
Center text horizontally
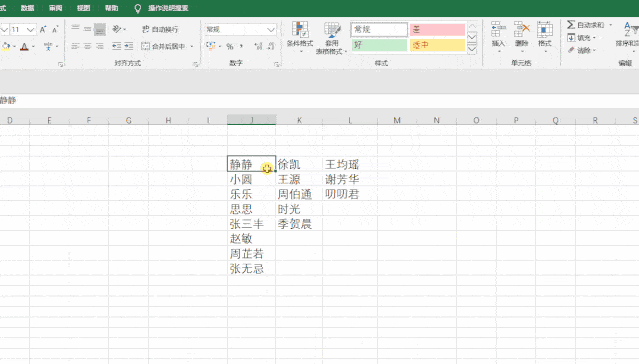click(x=87, y=46)
